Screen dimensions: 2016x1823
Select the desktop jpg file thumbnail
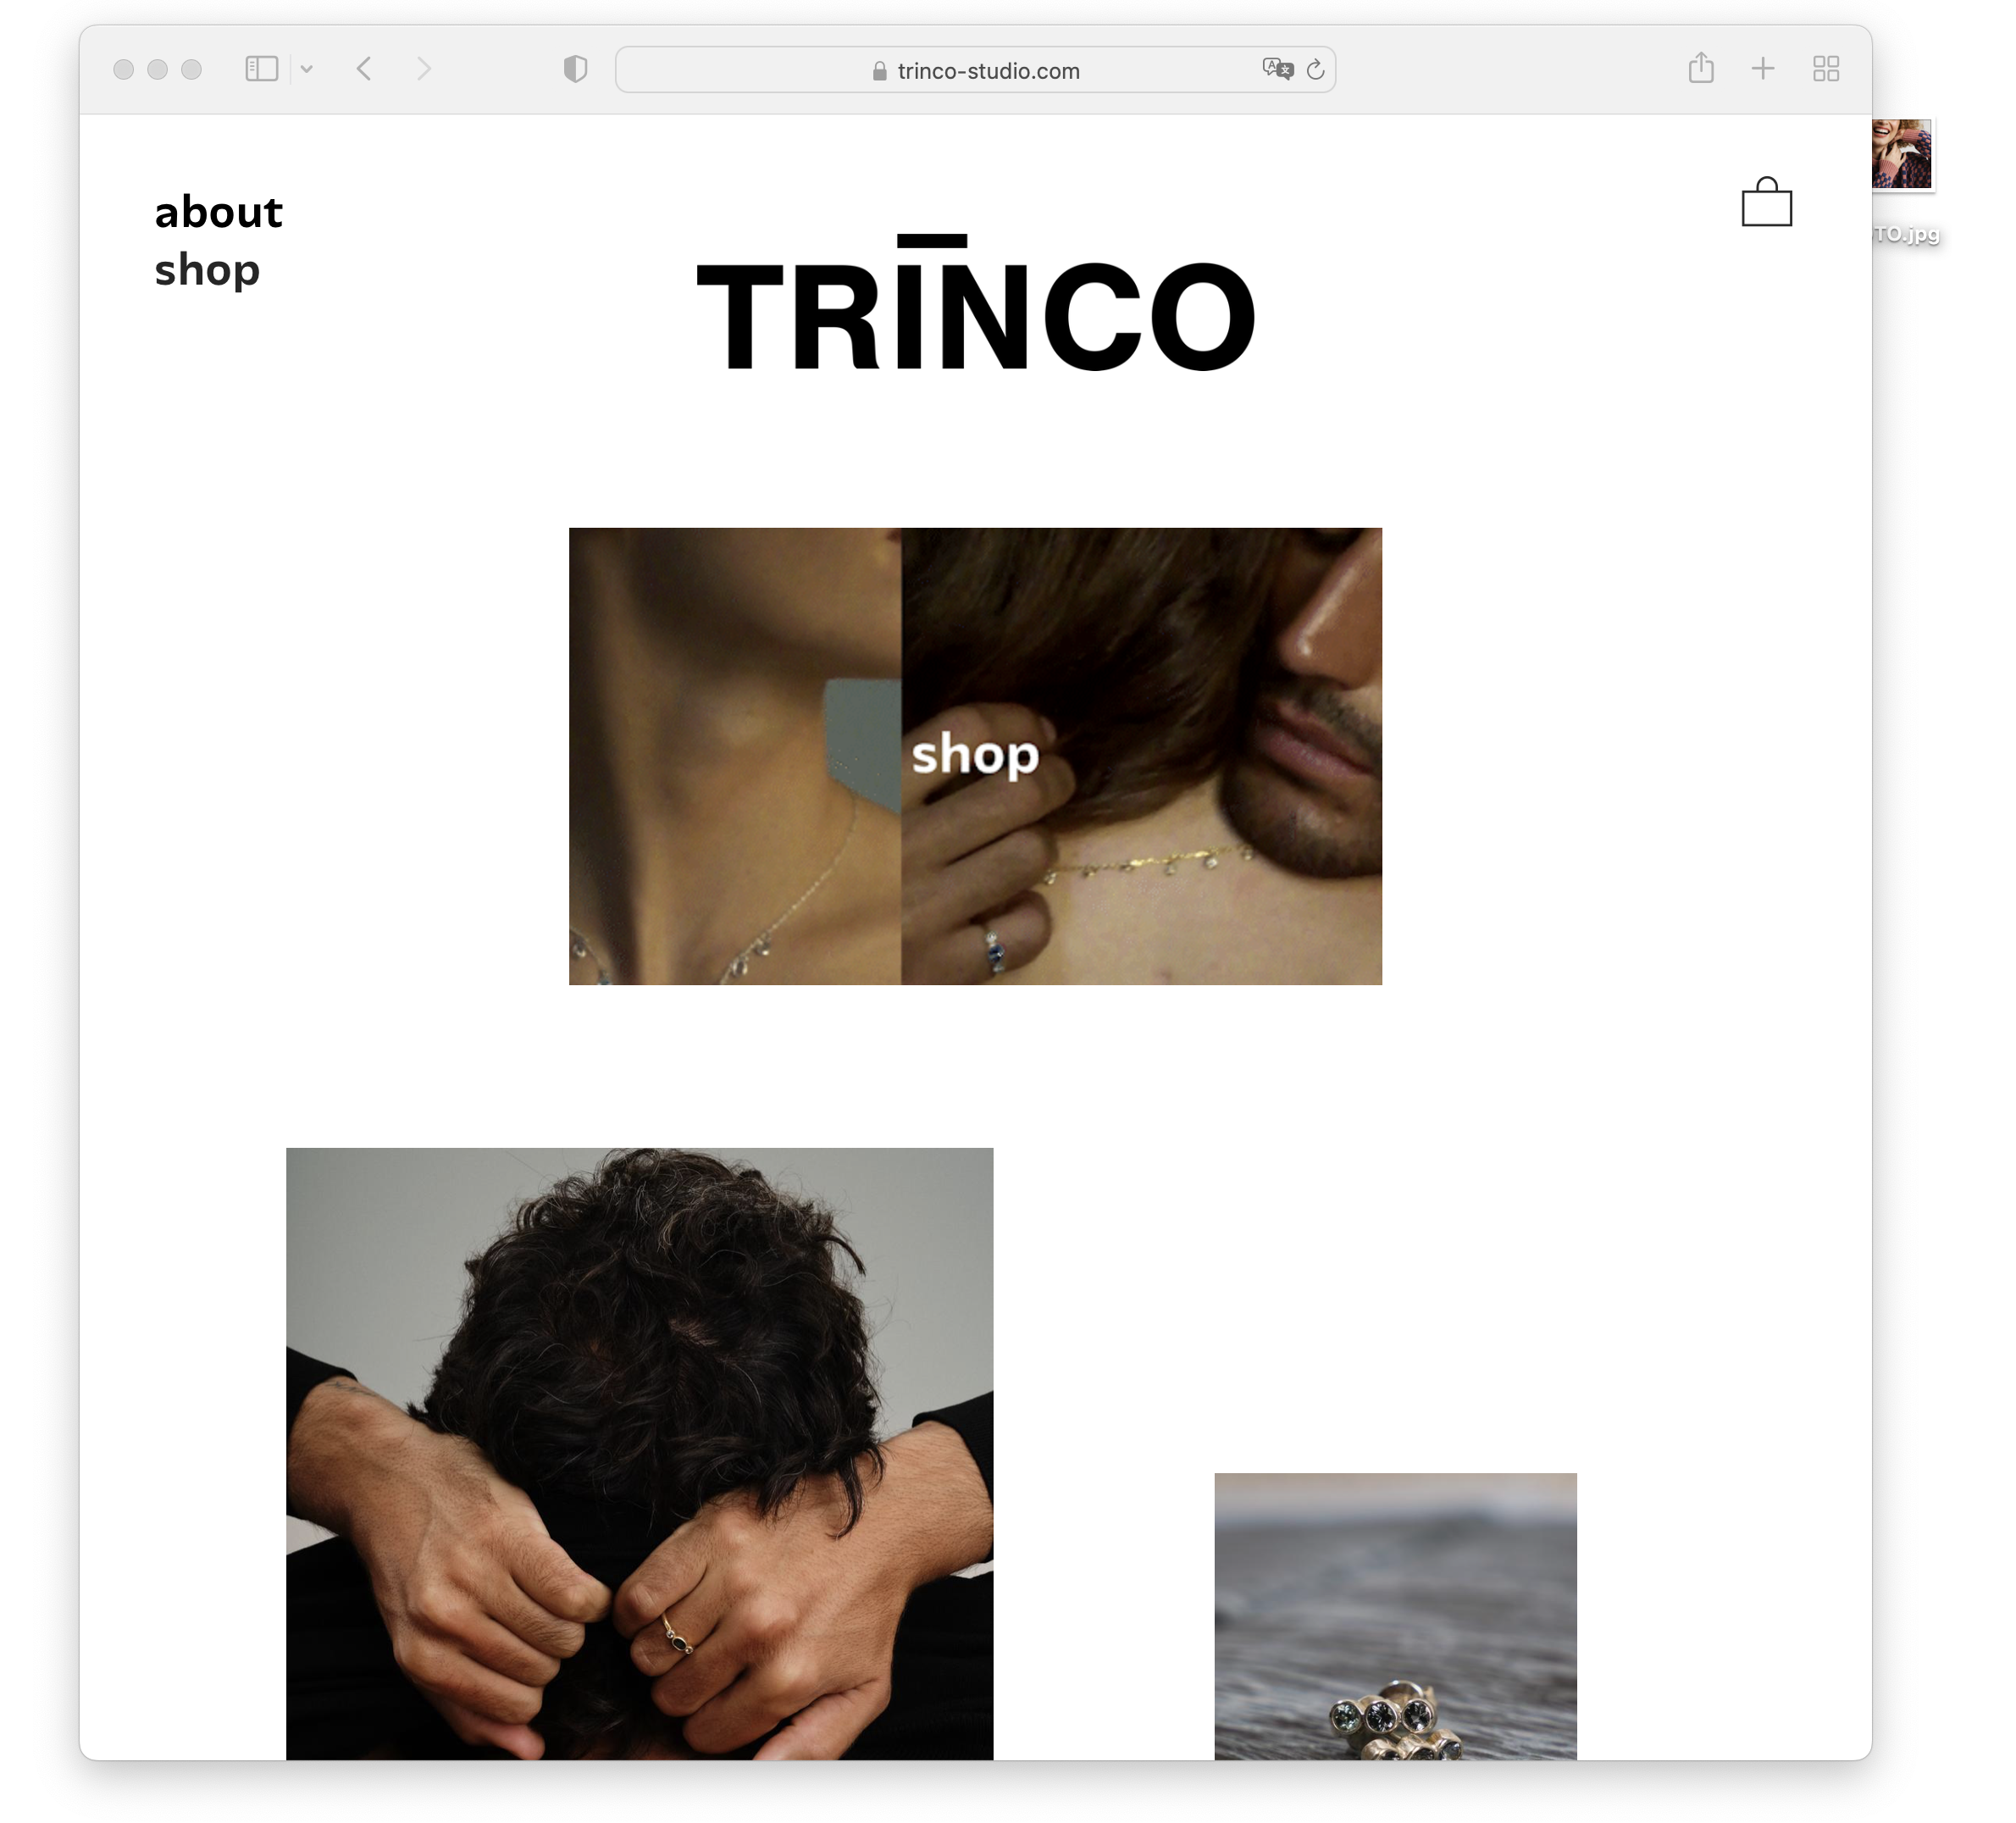pos(1901,154)
